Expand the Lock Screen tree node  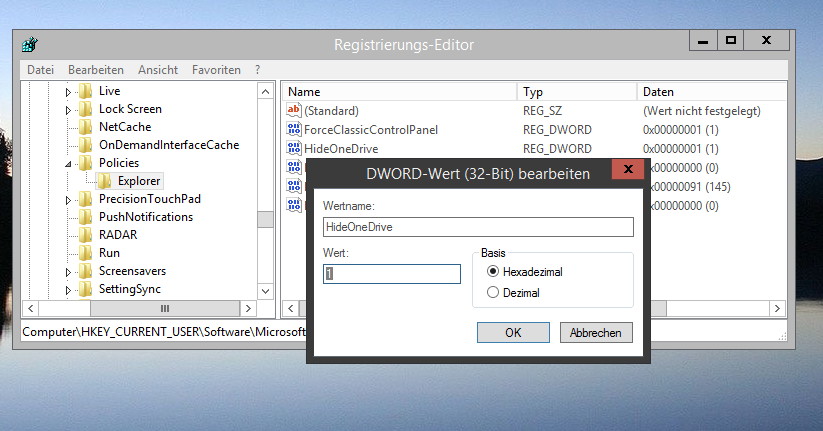coord(68,110)
